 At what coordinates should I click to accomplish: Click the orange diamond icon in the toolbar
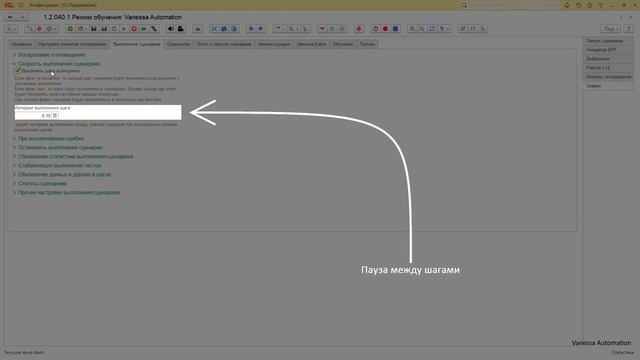tap(40, 29)
